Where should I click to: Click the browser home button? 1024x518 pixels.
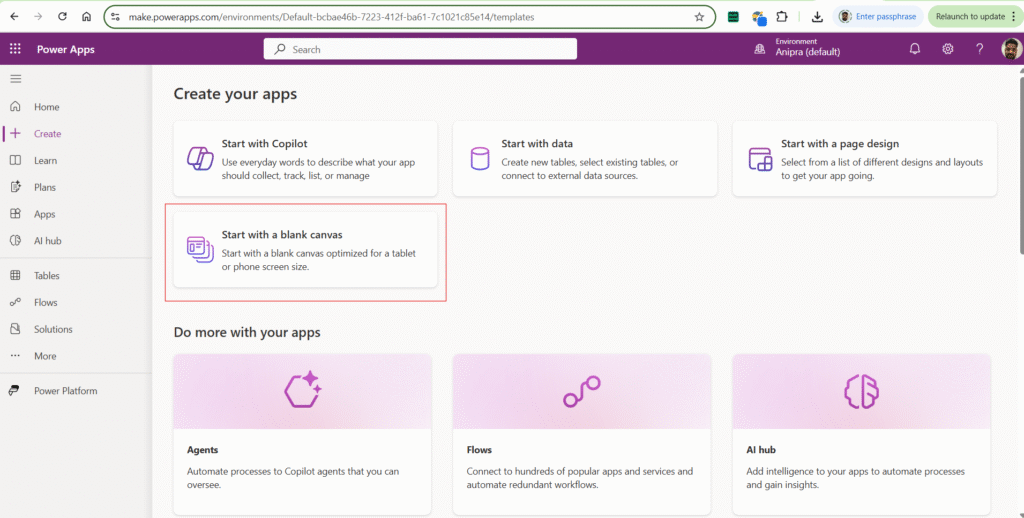click(86, 16)
